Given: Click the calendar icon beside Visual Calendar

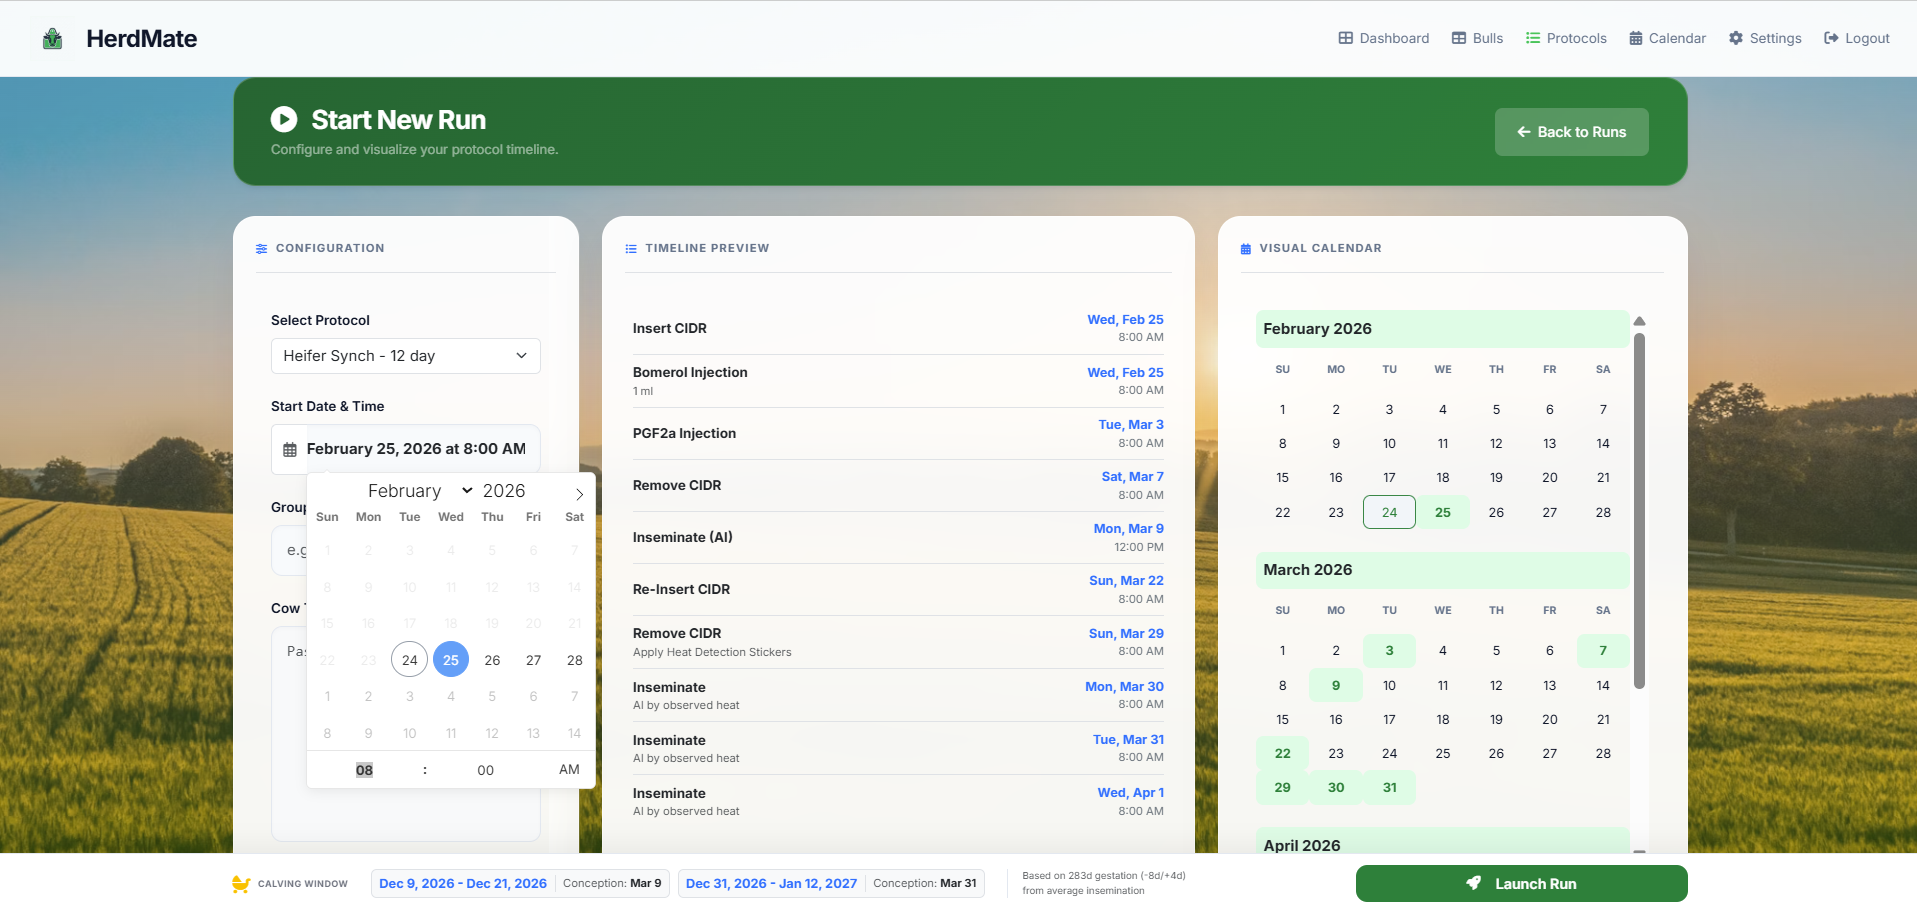Looking at the screenshot, I should click(x=1245, y=248).
